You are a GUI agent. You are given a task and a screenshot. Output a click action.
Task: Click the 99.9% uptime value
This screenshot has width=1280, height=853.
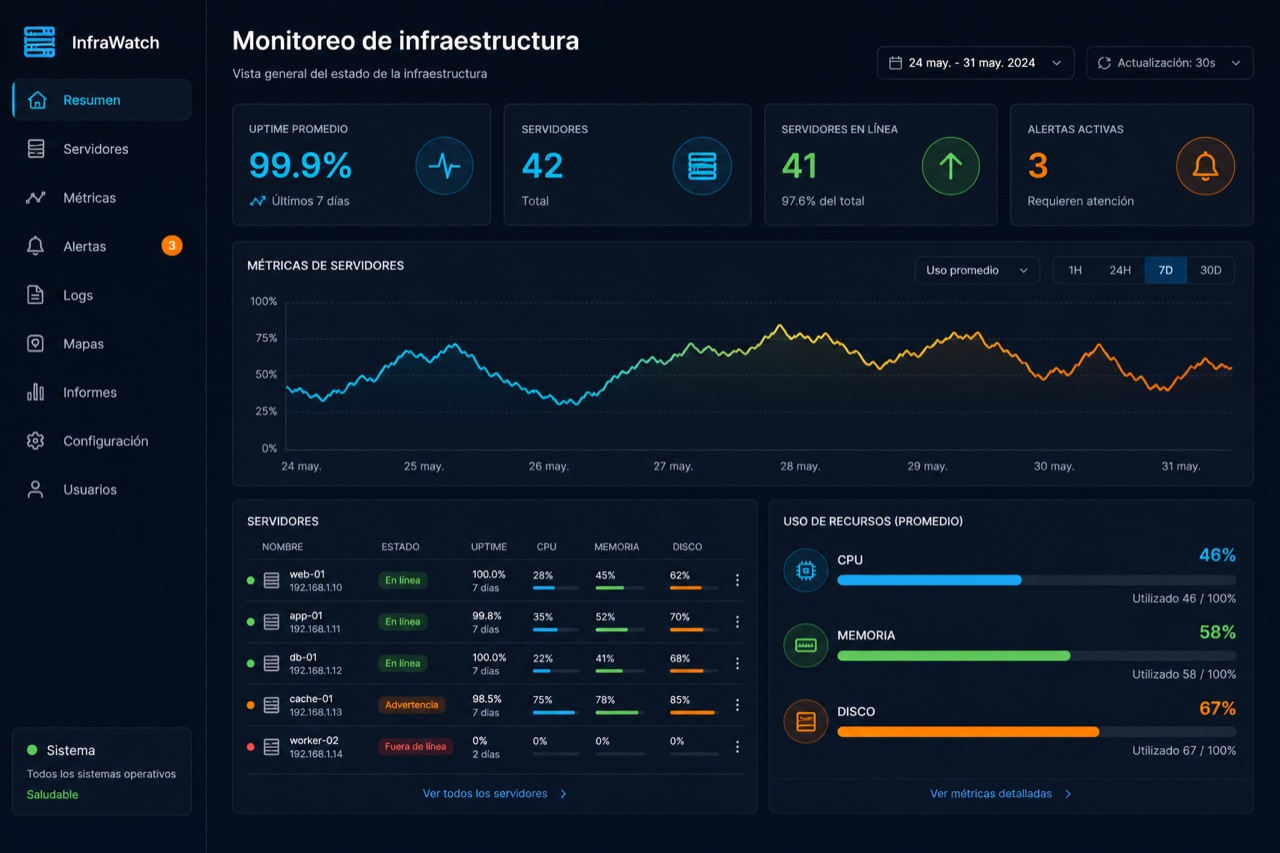[300, 166]
